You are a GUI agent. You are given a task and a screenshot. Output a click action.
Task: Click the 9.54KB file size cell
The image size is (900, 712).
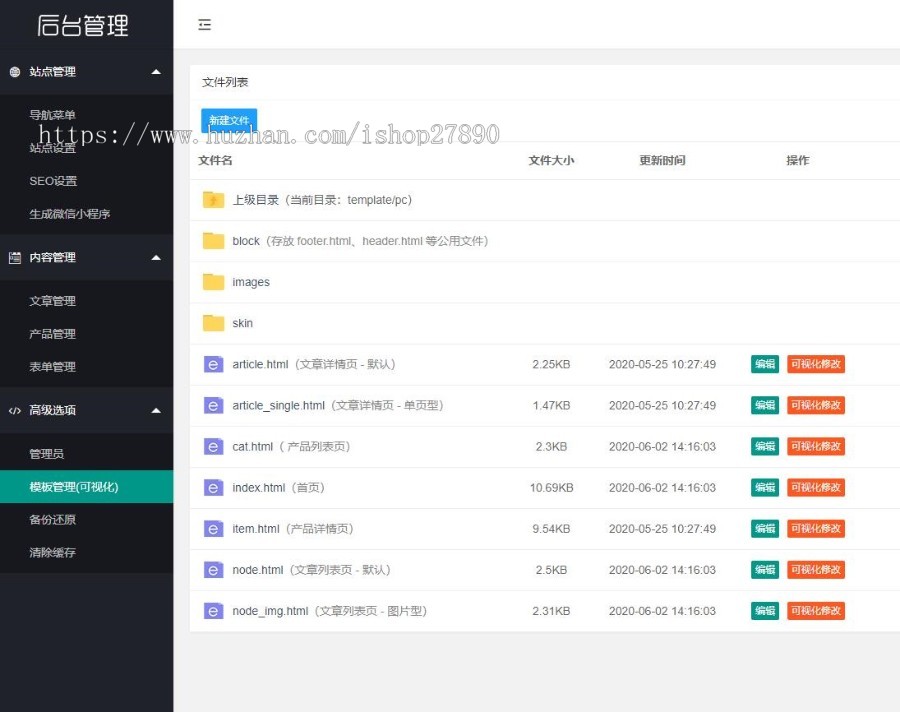[x=551, y=529]
